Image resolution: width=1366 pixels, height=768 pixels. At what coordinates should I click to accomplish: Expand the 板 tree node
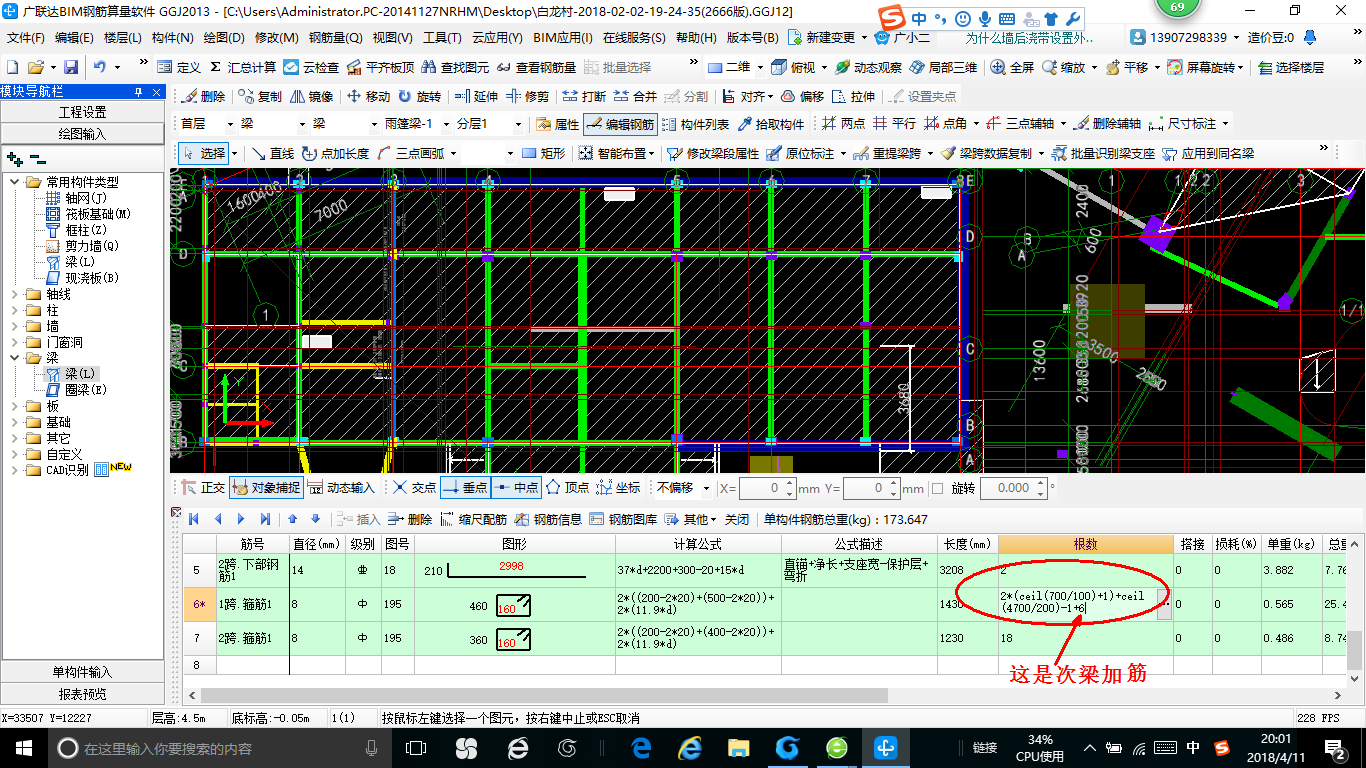(x=15, y=406)
